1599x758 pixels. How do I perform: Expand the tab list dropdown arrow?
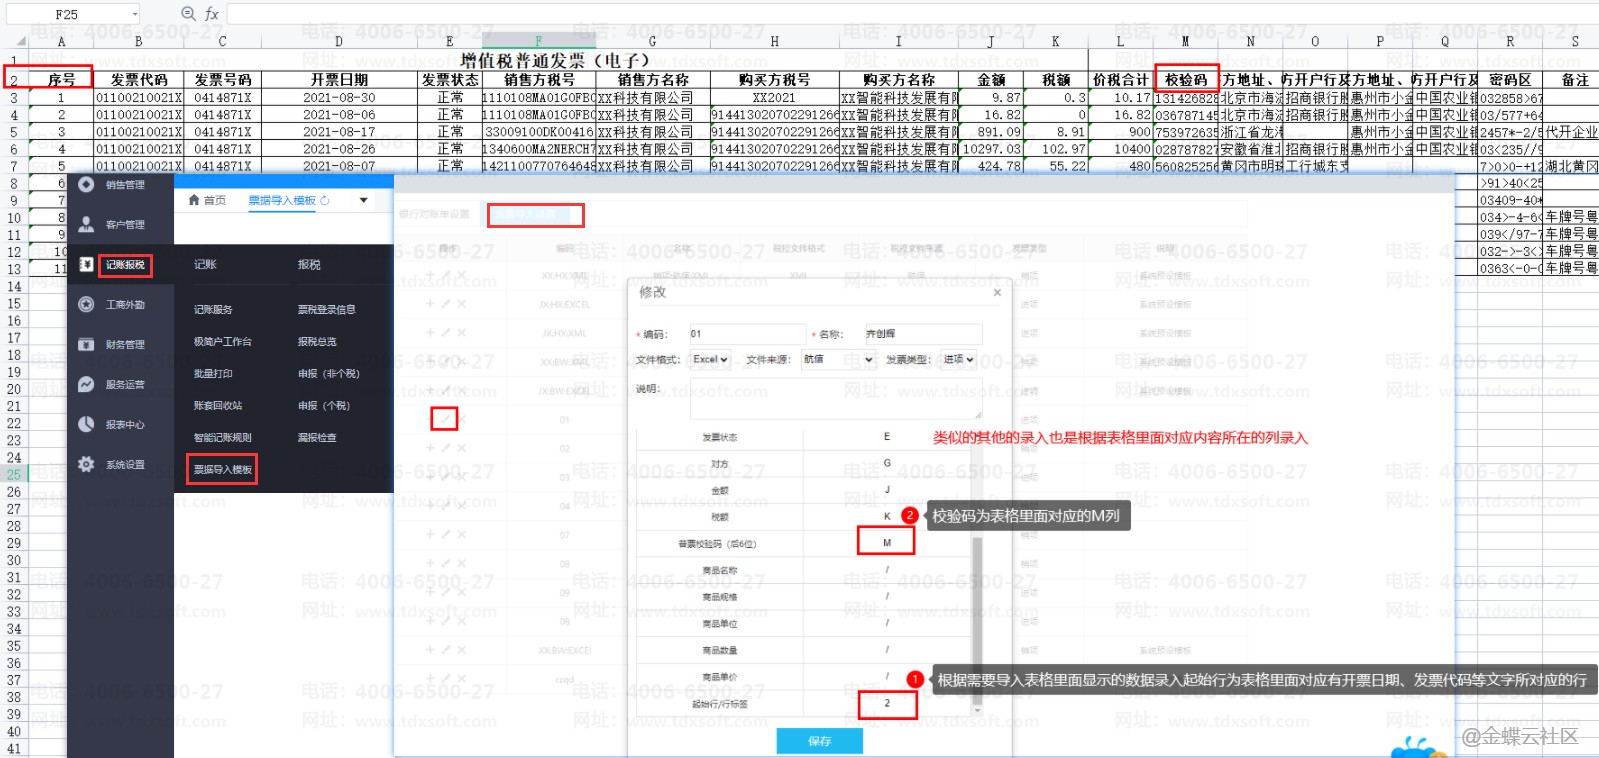tap(363, 200)
